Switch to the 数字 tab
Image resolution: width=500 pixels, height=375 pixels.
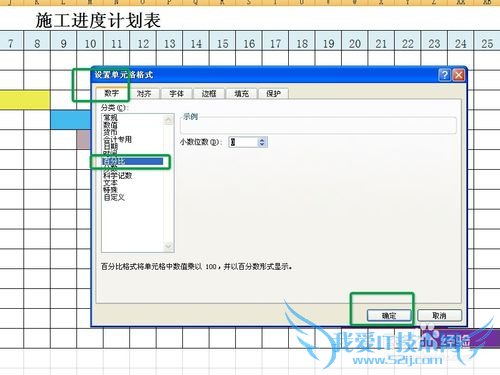pos(112,93)
